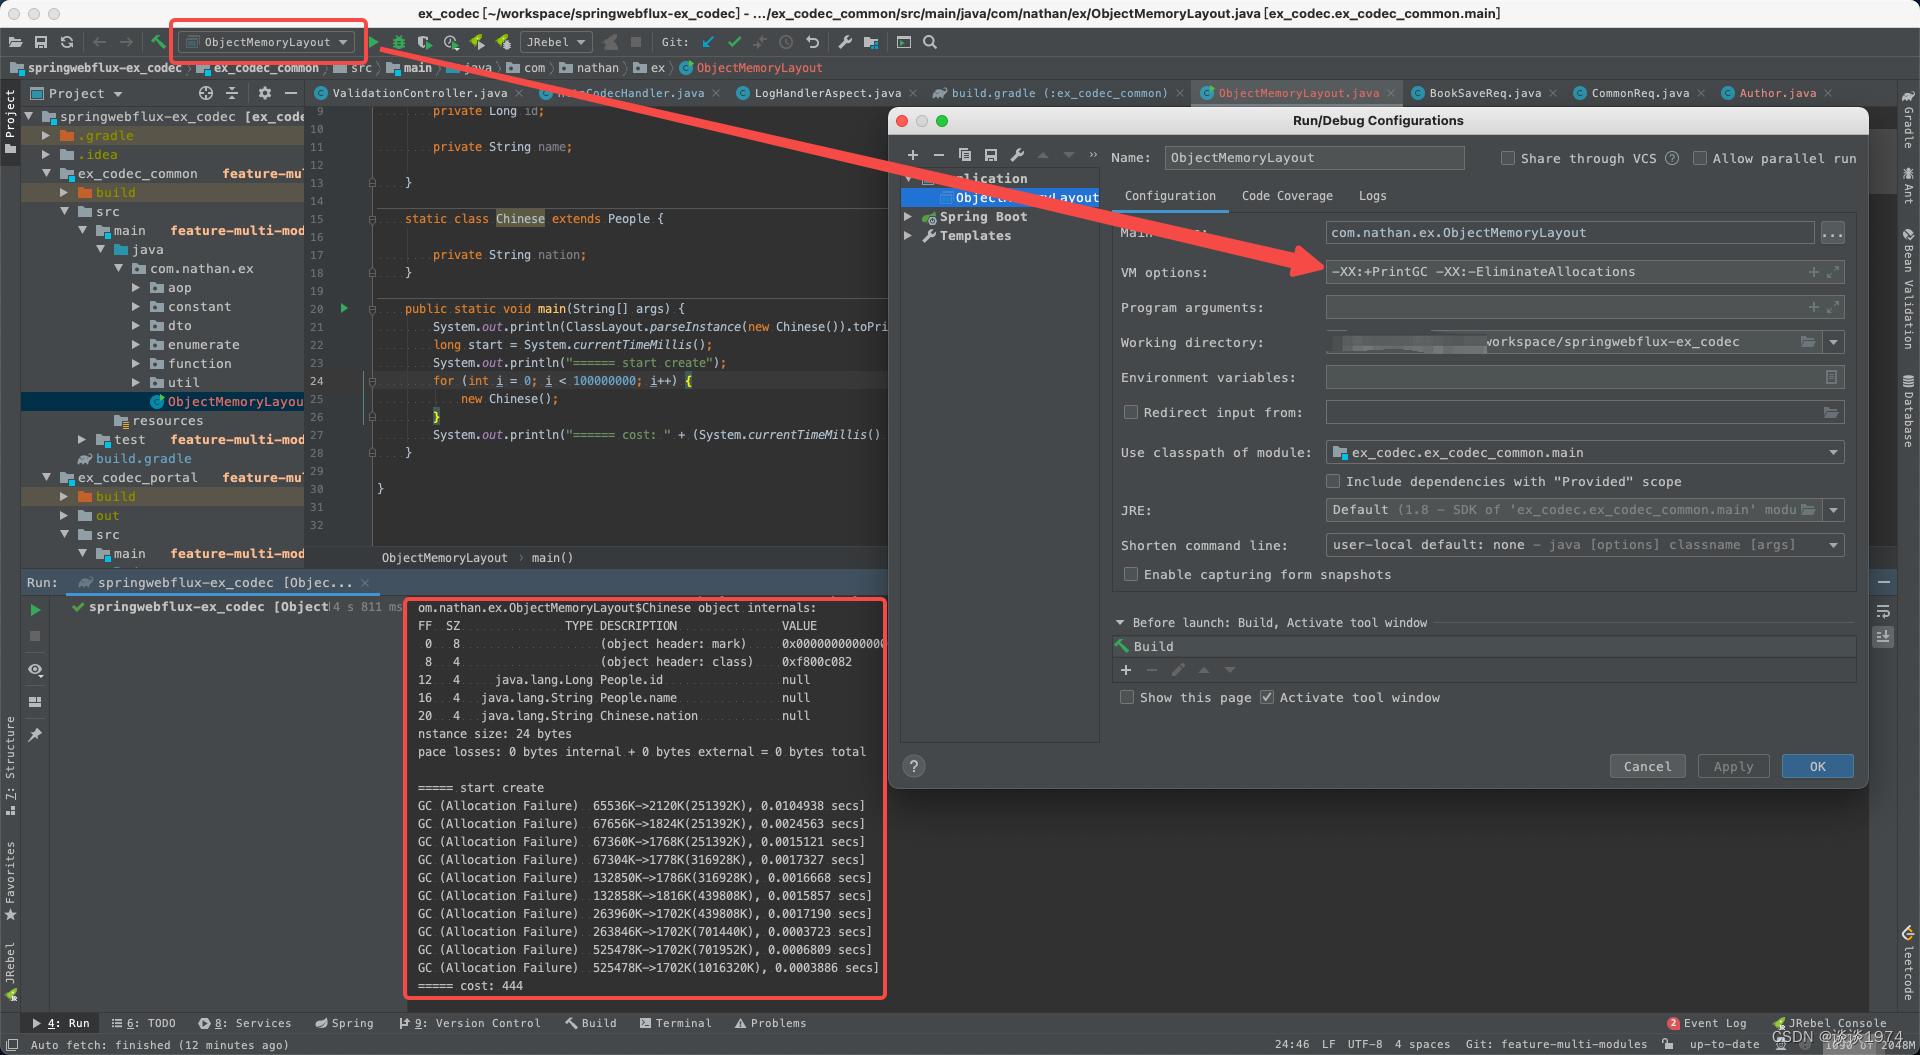Open Working directory dropdown arrow
1920x1055 pixels.
pyautogui.click(x=1833, y=342)
